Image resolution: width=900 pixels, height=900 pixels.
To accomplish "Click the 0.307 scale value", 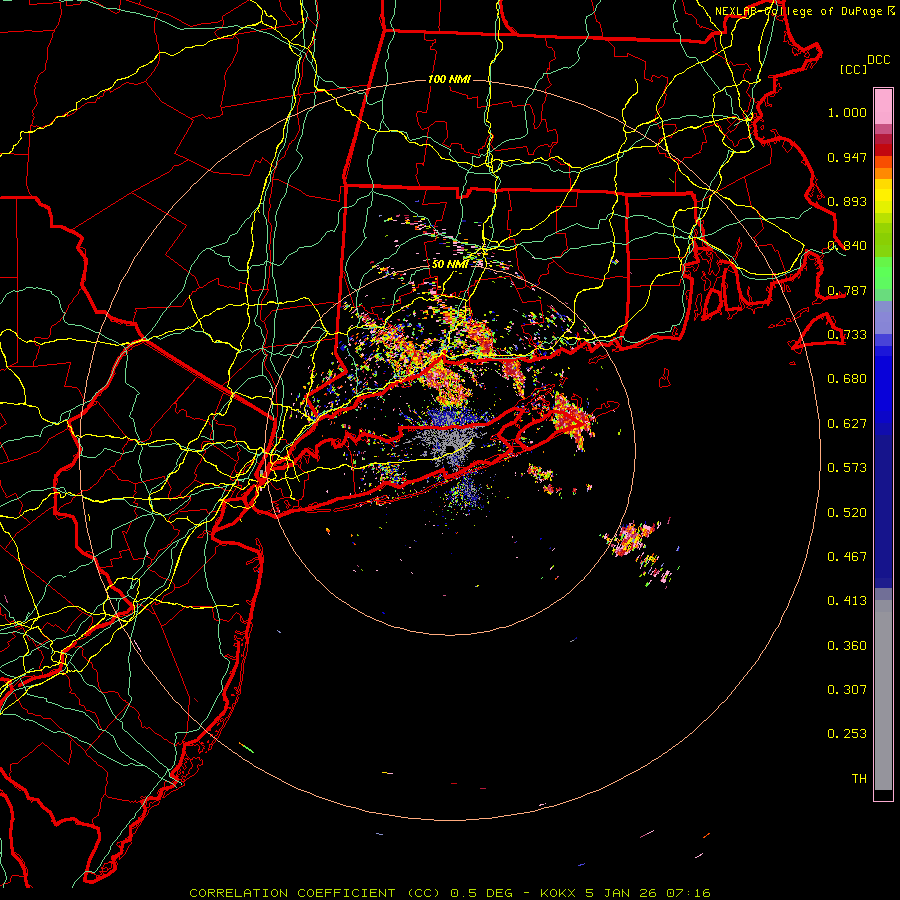I will click(x=847, y=690).
